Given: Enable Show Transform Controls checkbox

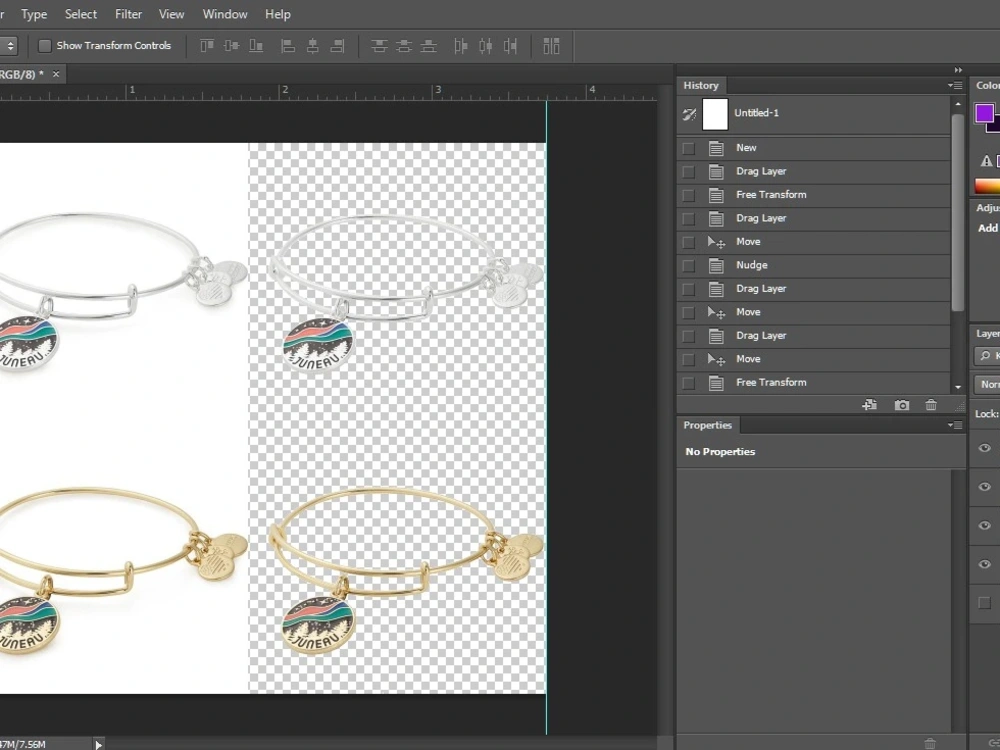Looking at the screenshot, I should pos(45,46).
